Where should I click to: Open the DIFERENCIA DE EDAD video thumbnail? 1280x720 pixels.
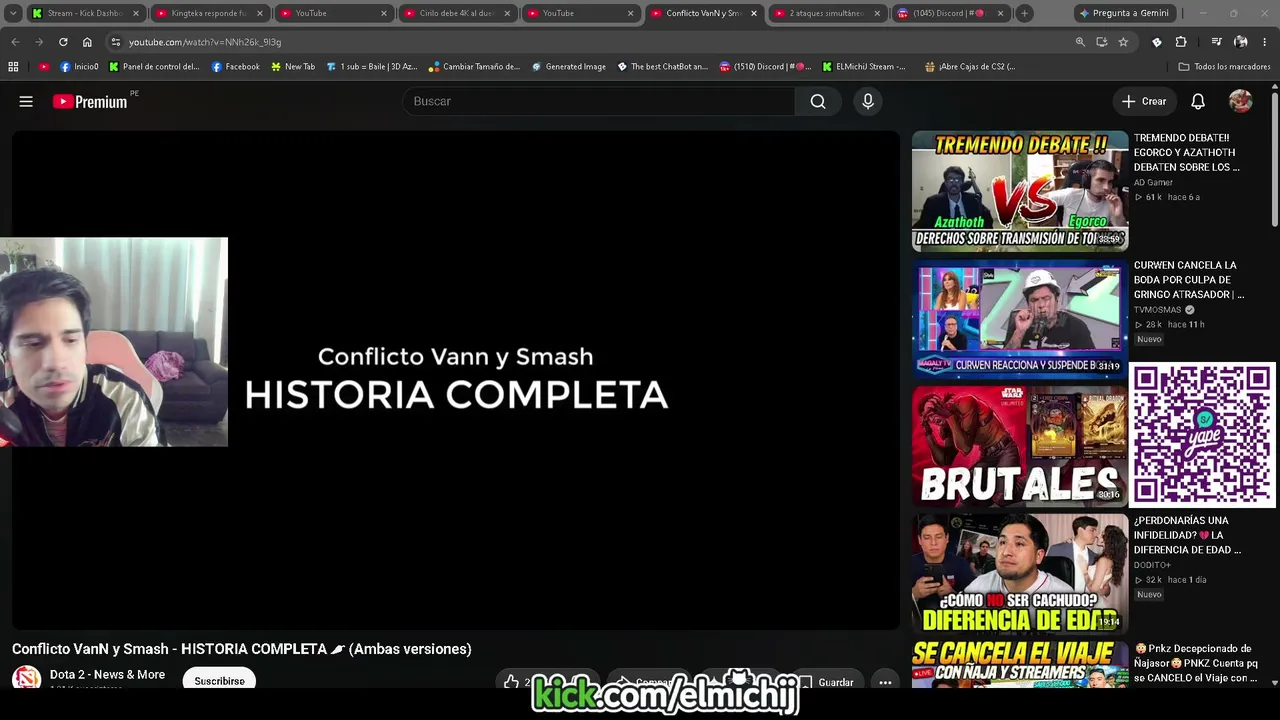pyautogui.click(x=1020, y=574)
